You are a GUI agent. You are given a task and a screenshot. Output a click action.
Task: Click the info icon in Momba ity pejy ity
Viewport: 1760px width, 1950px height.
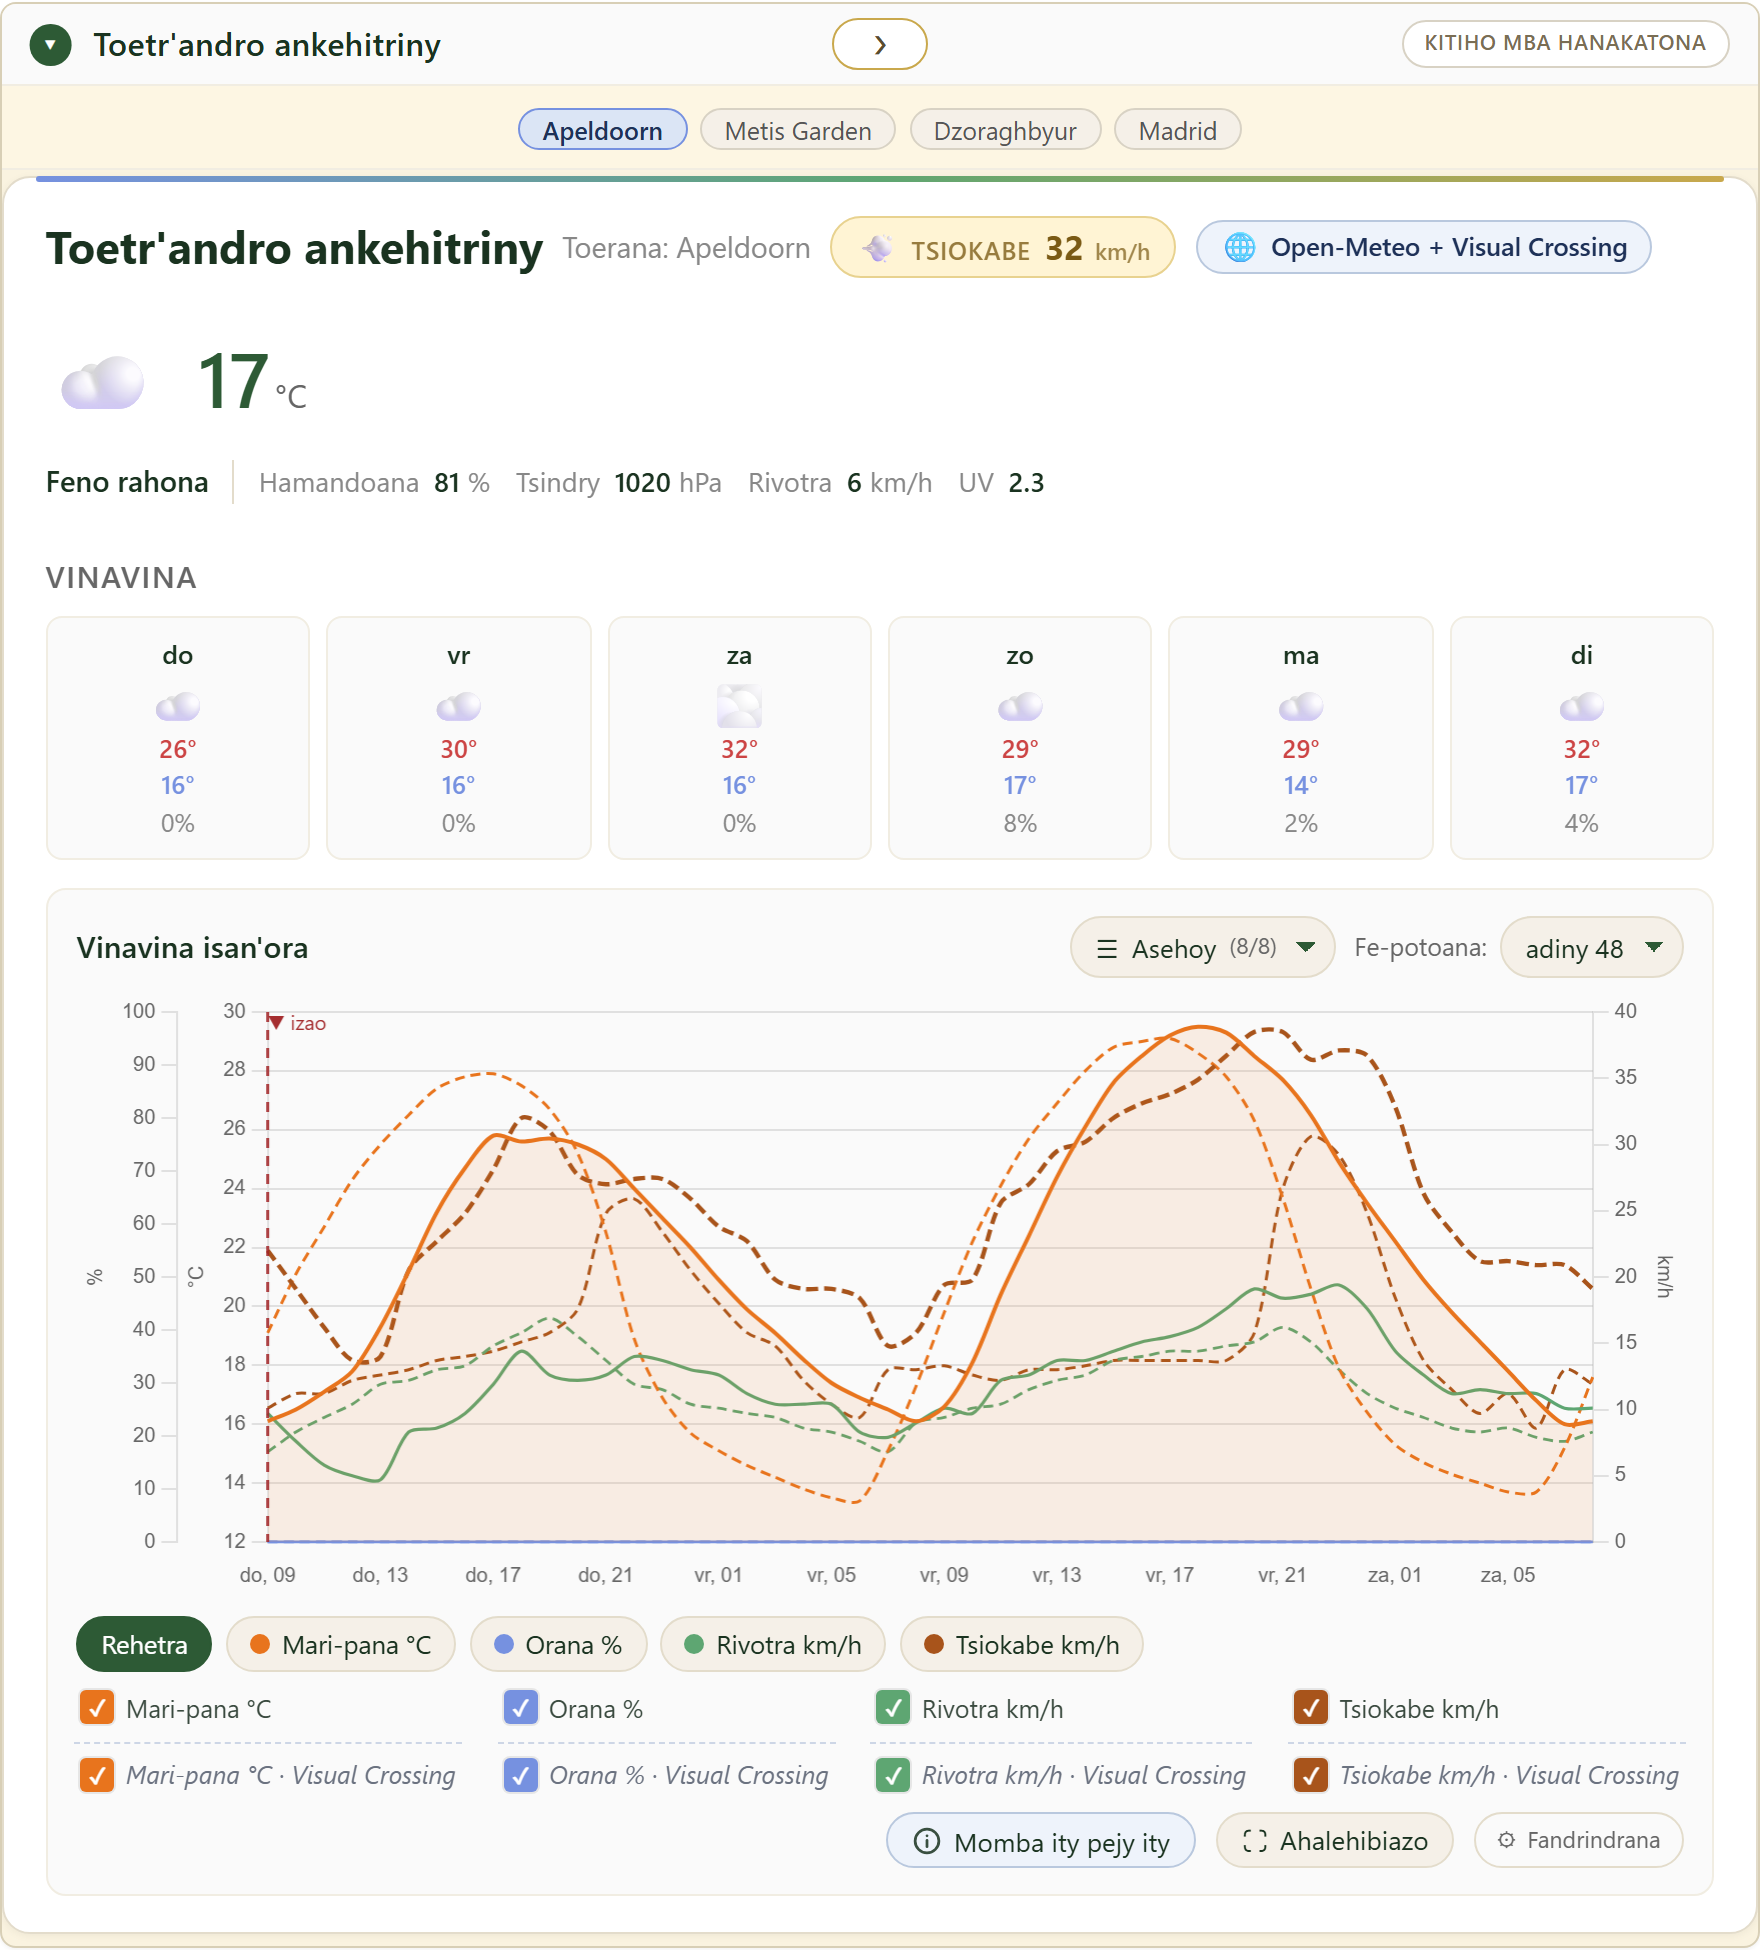click(x=927, y=1841)
